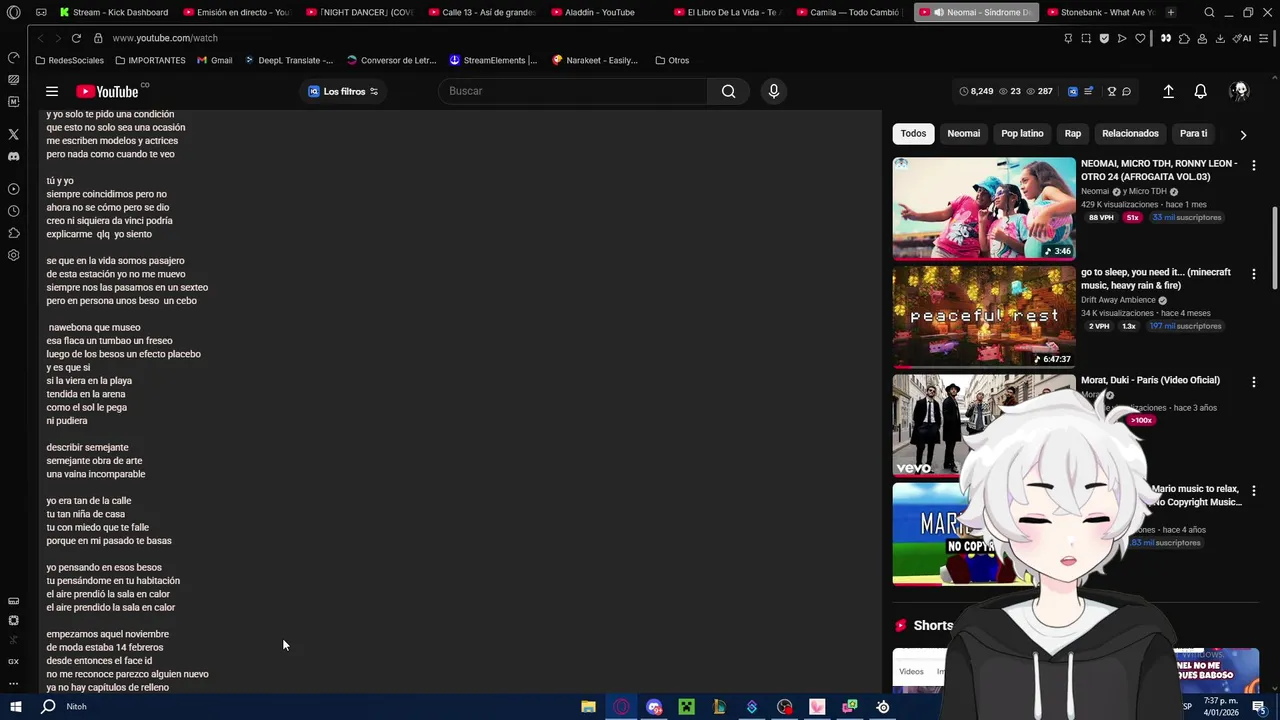Select the Relacionados filter chip
Viewport: 1280px width, 720px height.
(x=1130, y=134)
